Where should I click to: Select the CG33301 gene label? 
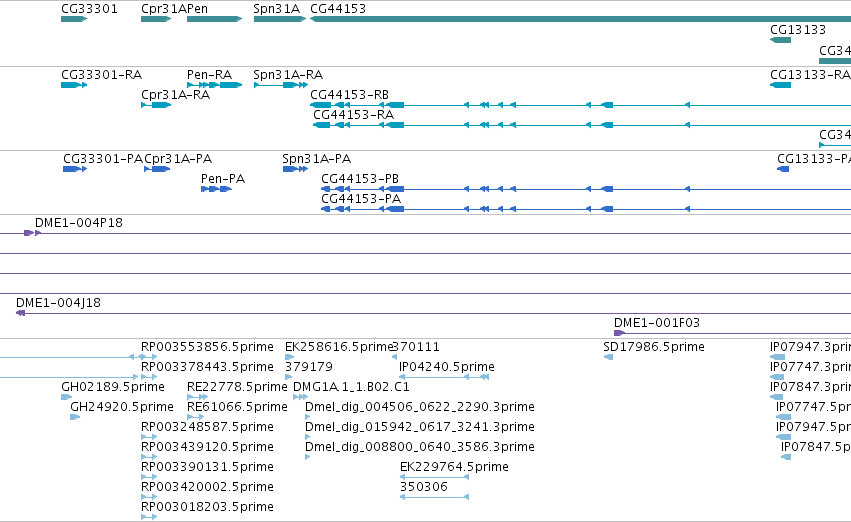pos(89,9)
